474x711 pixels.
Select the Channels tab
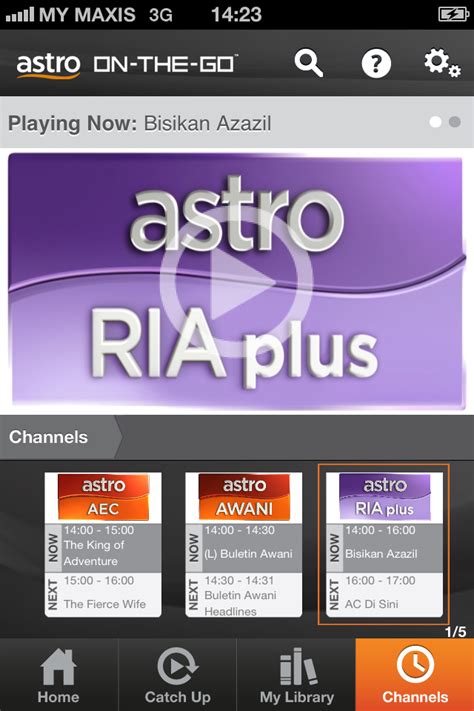(415, 675)
